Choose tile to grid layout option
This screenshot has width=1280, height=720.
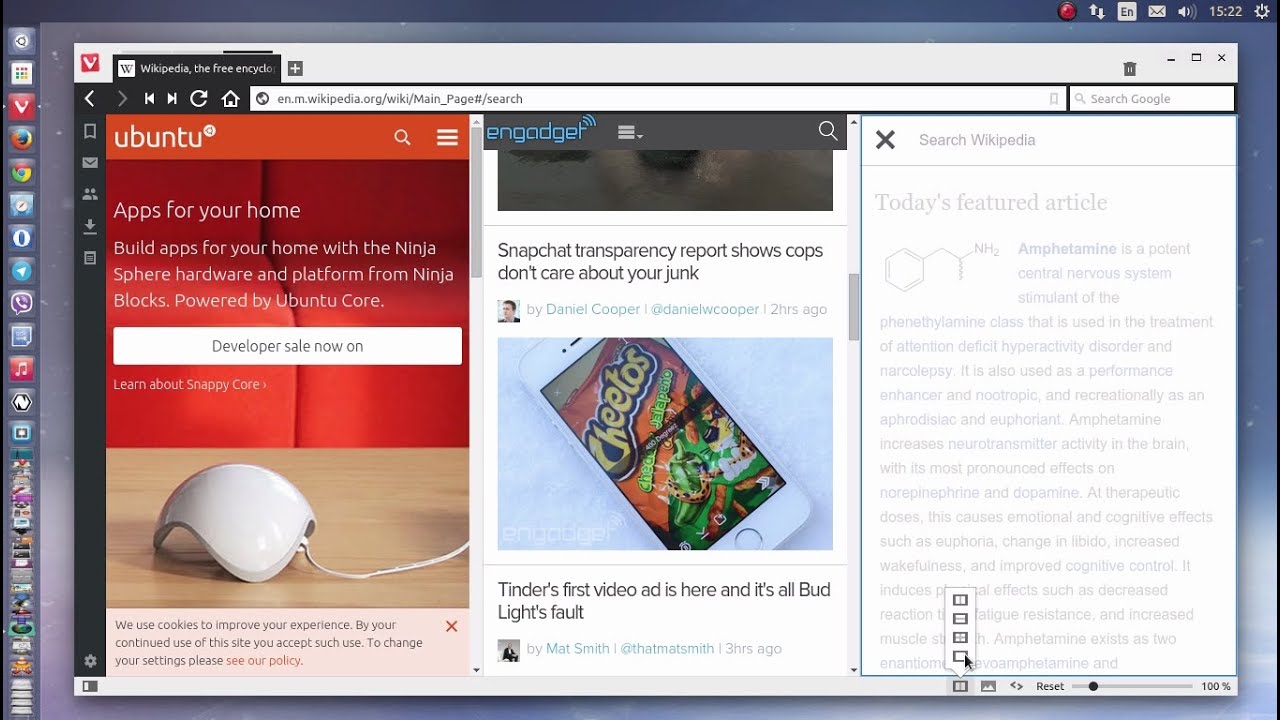point(960,638)
